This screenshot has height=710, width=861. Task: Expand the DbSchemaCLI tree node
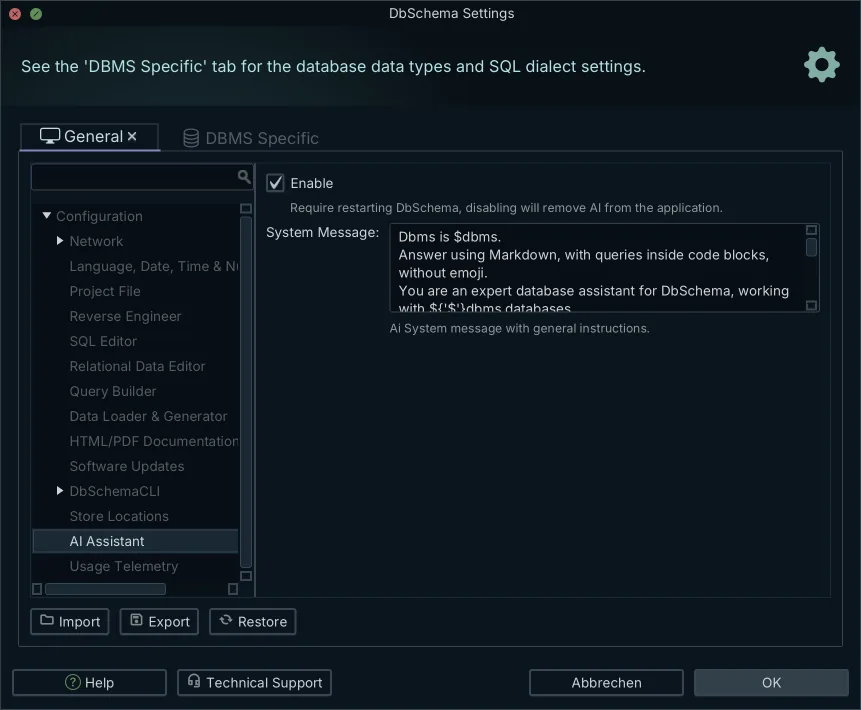coord(60,490)
